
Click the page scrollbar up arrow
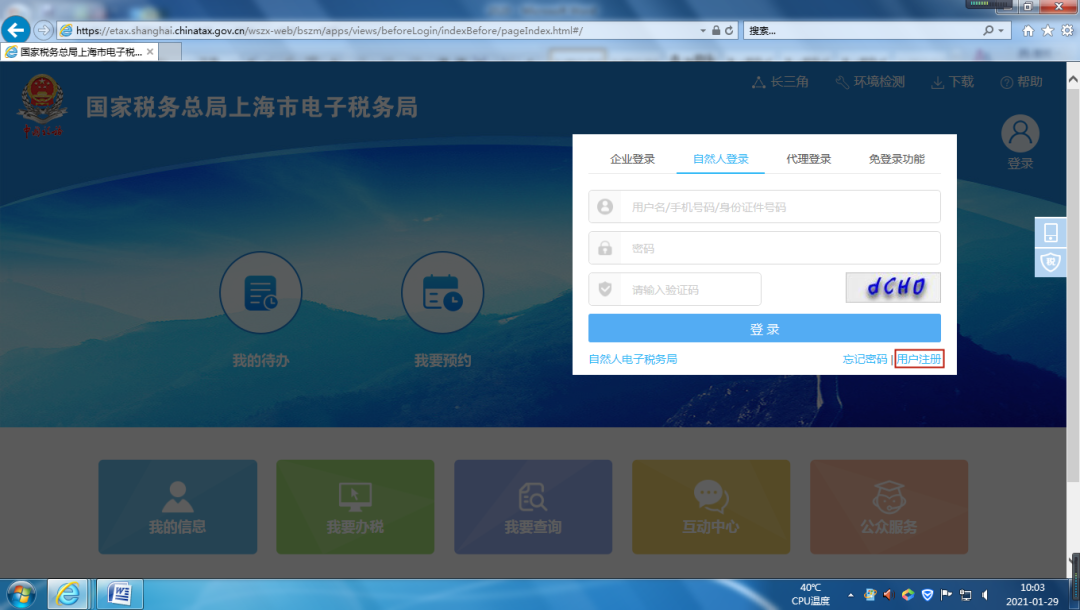point(1073,79)
